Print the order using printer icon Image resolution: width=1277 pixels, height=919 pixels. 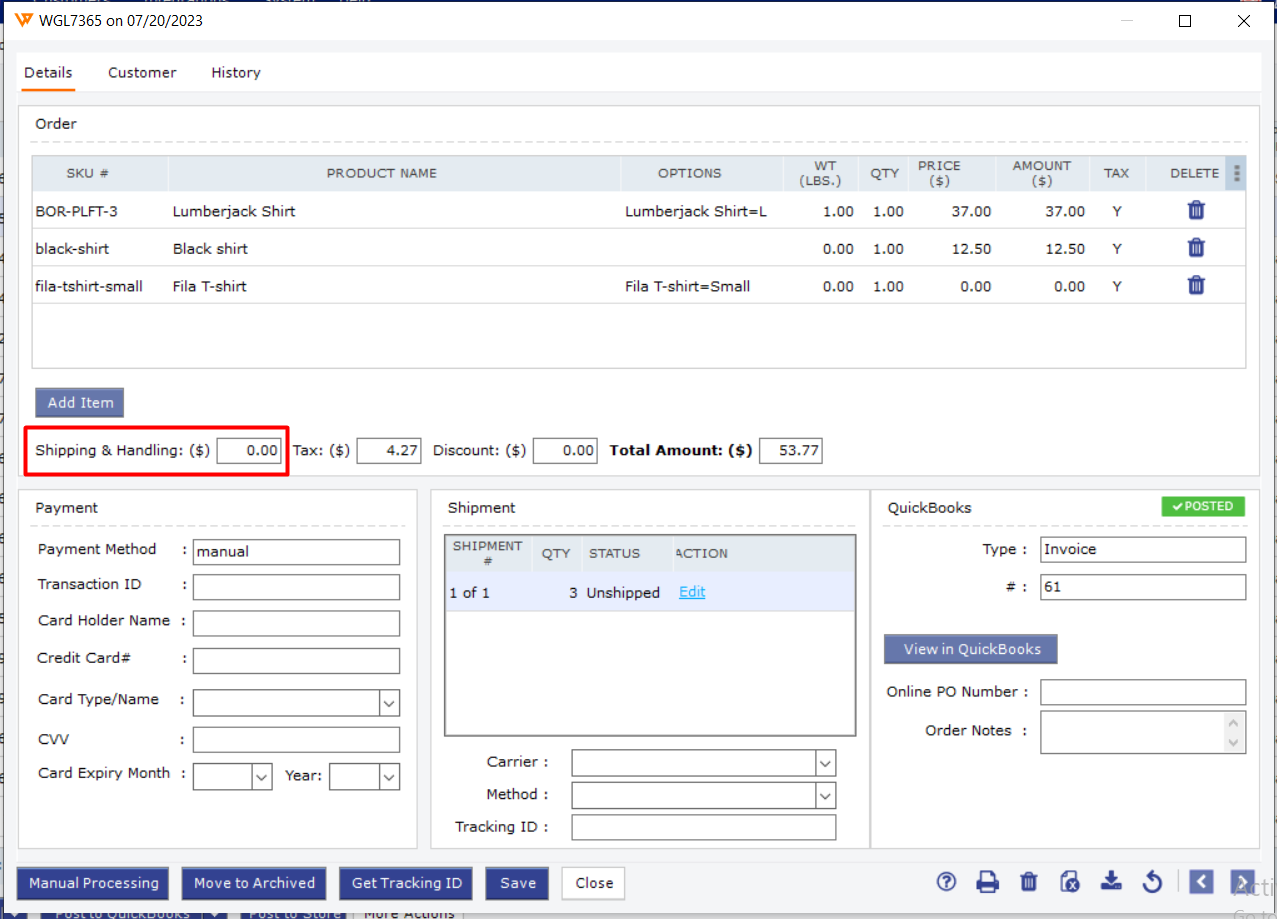[987, 881]
